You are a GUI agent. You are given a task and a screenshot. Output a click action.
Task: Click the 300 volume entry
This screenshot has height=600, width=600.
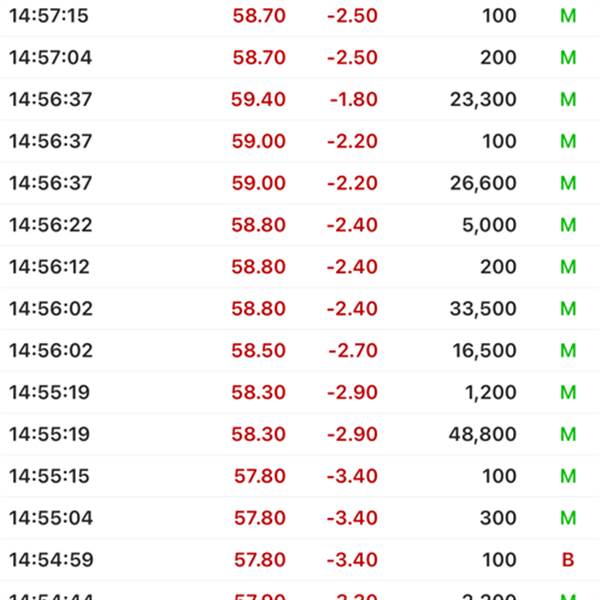[x=498, y=518]
